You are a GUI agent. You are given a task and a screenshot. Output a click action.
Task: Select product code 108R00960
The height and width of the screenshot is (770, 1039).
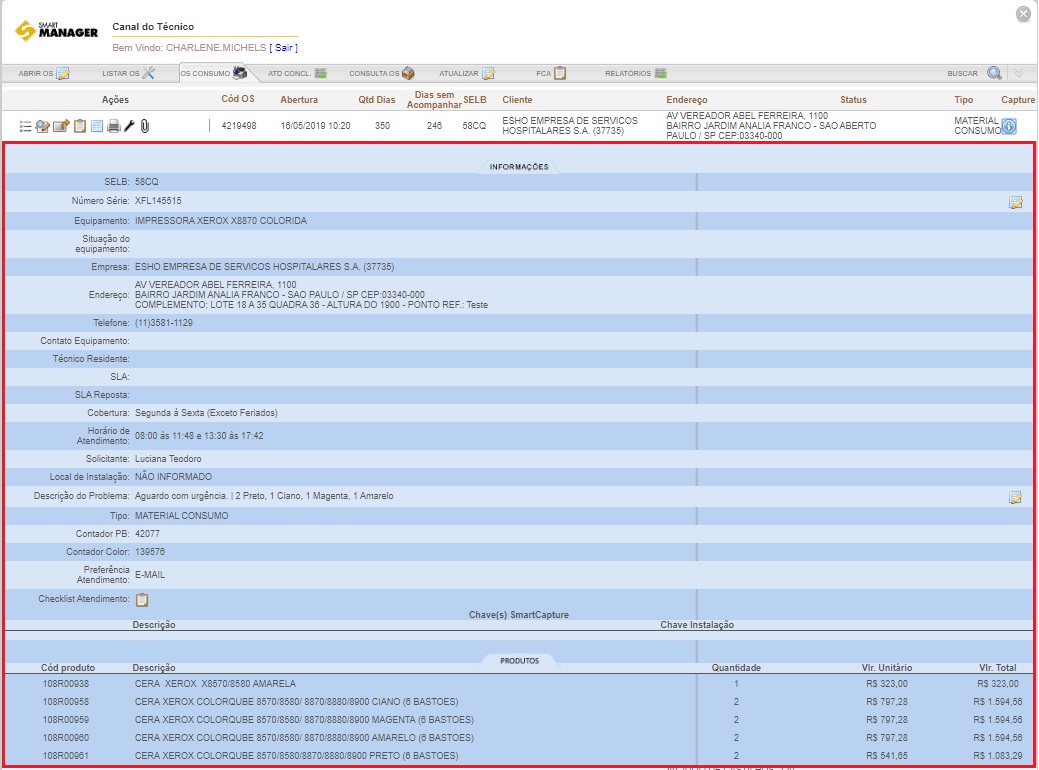[66, 738]
